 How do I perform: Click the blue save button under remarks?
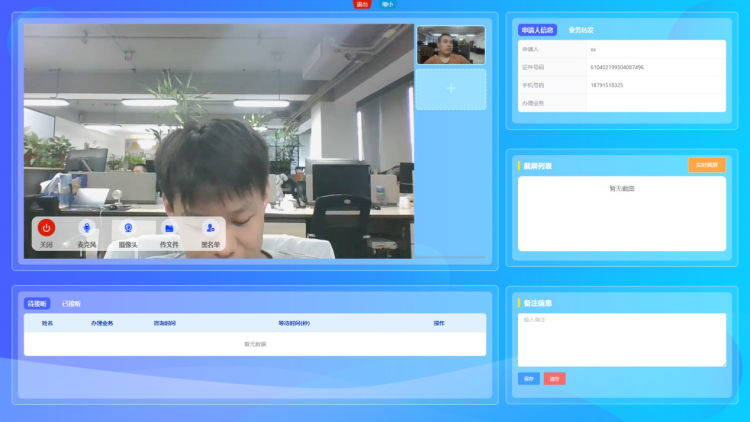coord(529,379)
